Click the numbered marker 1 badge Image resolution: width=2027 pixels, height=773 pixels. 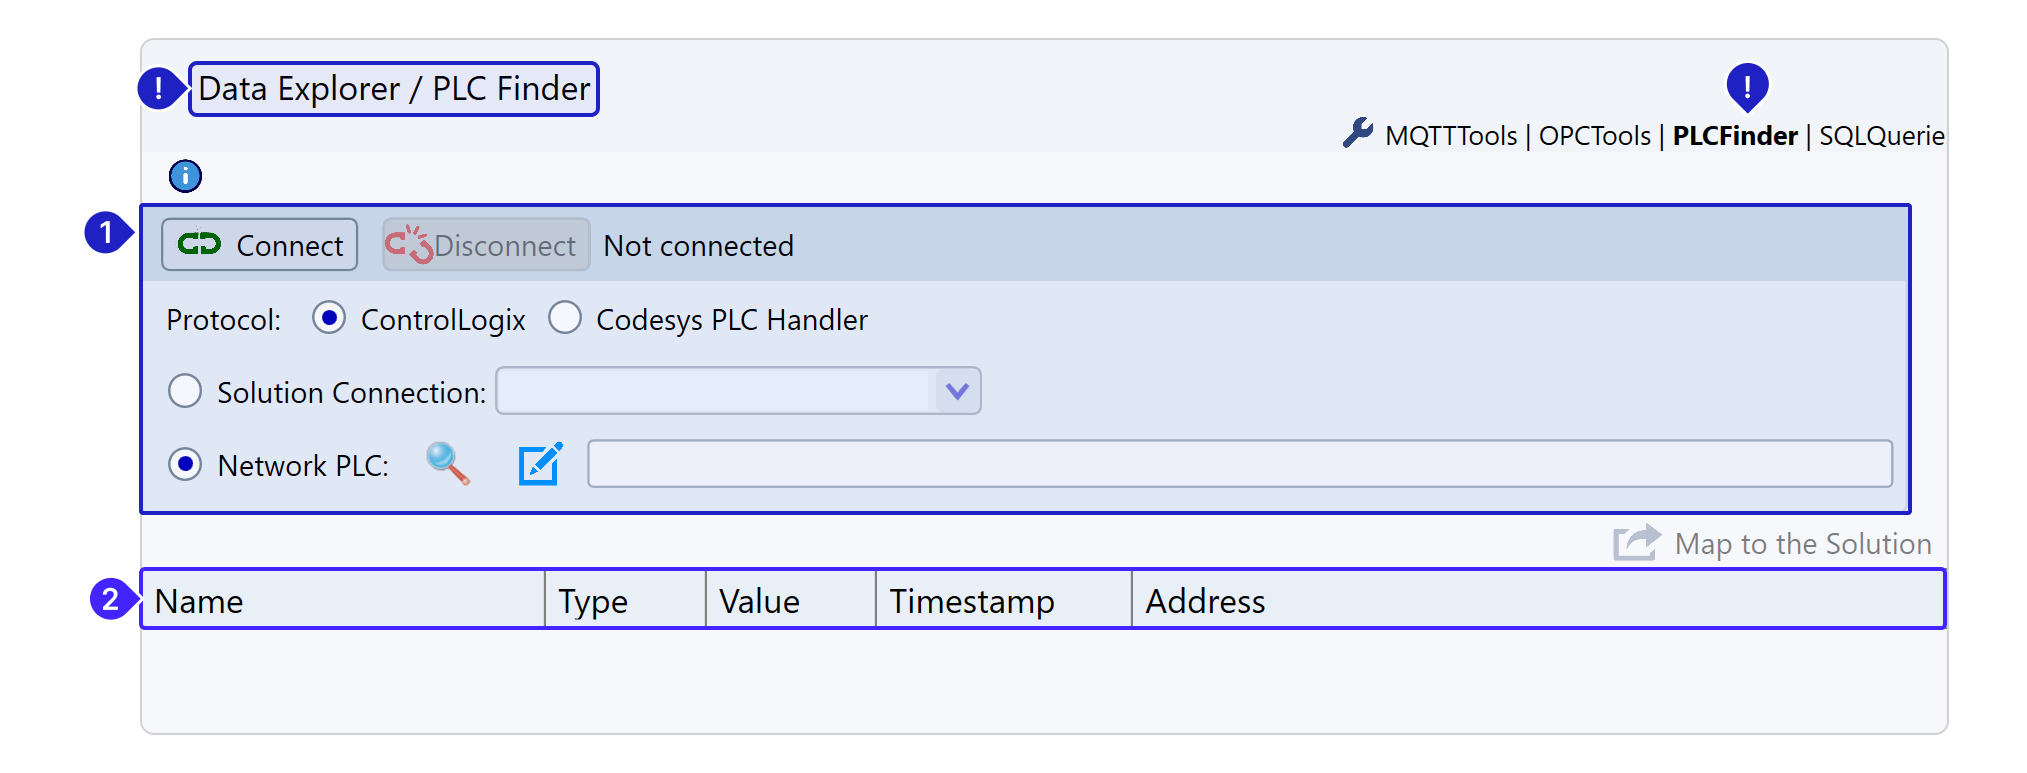106,232
